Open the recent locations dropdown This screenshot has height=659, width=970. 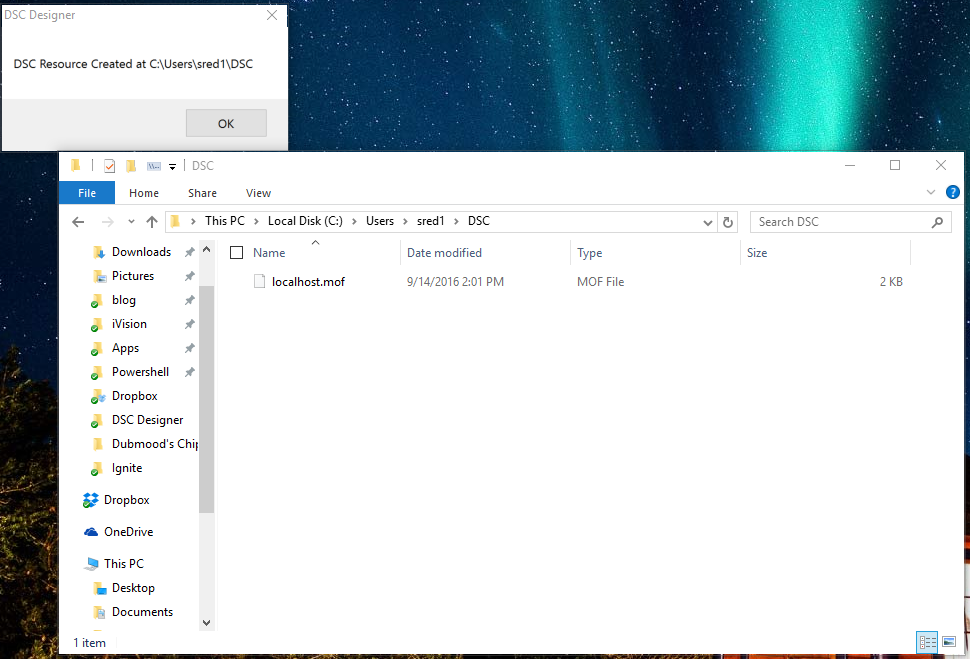click(x=131, y=222)
